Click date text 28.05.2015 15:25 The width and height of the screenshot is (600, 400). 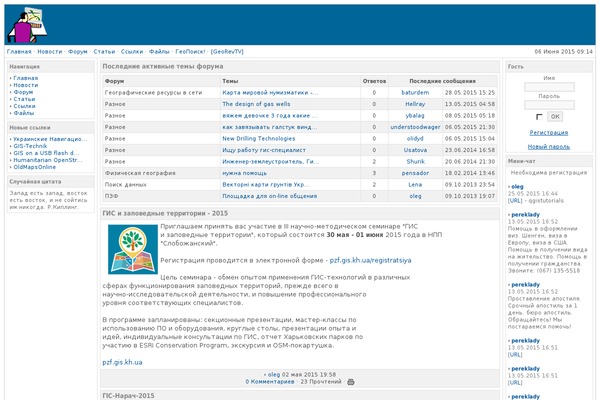(470, 93)
